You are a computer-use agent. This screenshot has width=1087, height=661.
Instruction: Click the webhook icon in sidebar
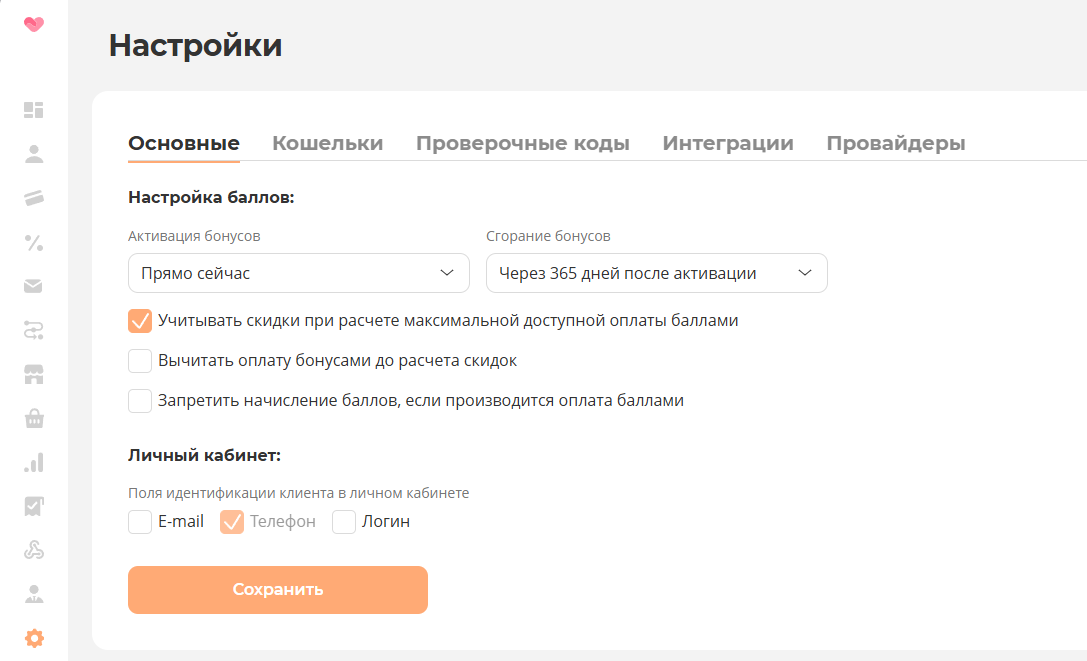[34, 550]
